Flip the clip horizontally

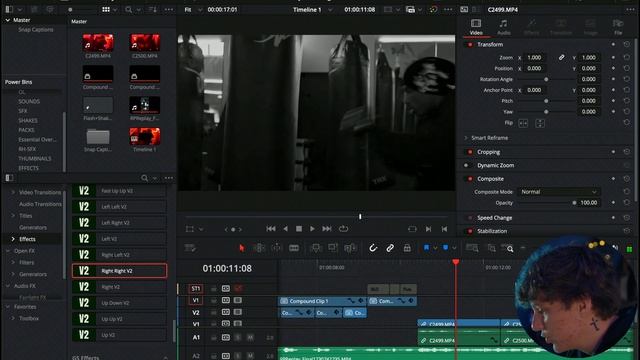[523, 123]
